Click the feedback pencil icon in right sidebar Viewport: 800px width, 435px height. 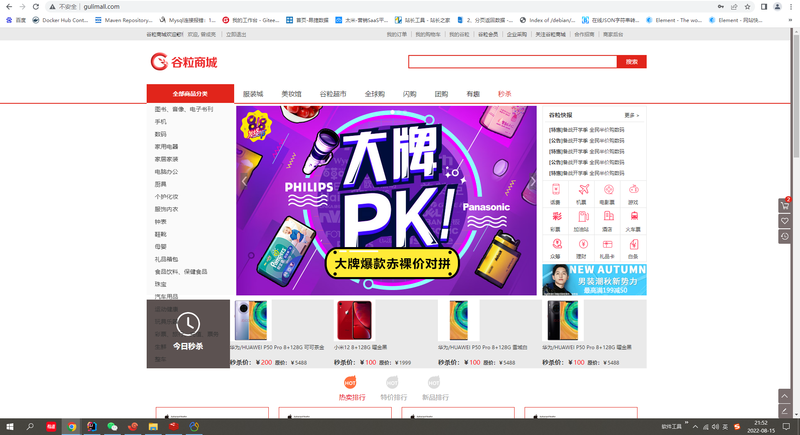pyautogui.click(x=785, y=411)
